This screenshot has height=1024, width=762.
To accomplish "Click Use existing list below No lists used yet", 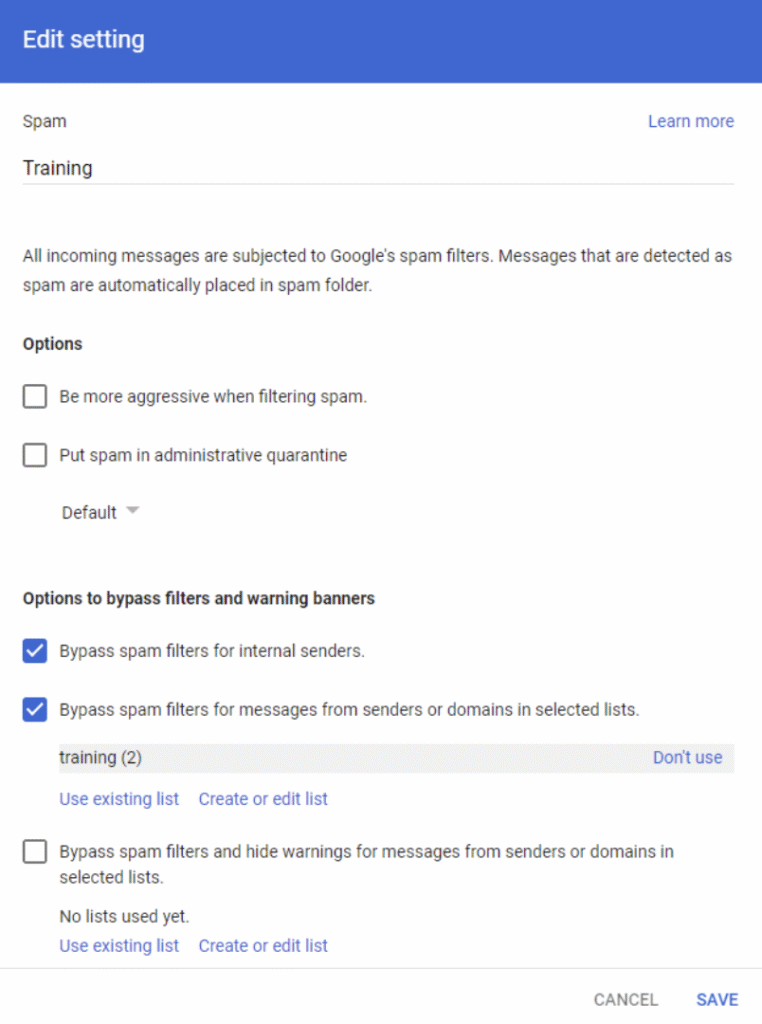I will pos(119,946).
